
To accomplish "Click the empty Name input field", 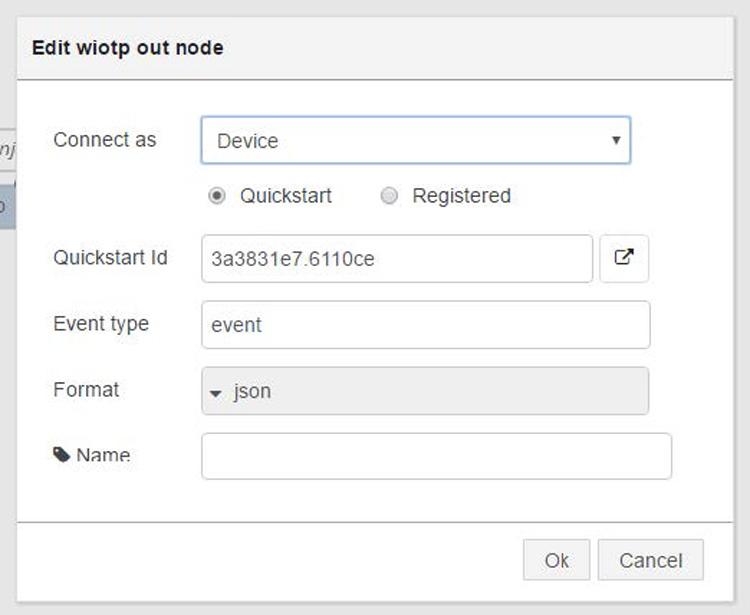I will click(436, 456).
